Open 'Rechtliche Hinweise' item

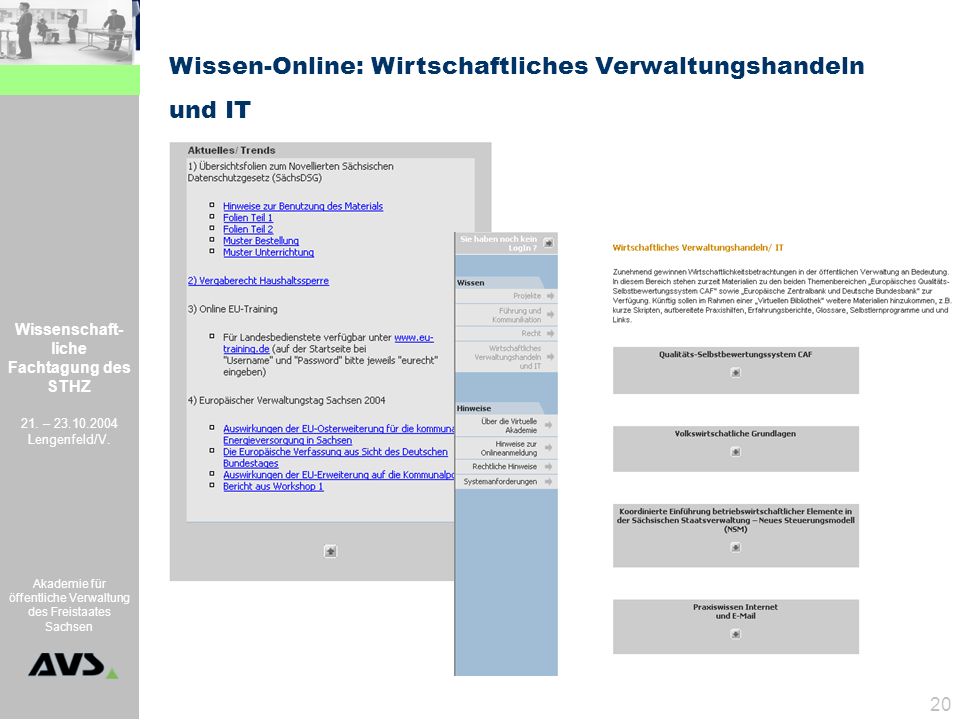click(504, 467)
